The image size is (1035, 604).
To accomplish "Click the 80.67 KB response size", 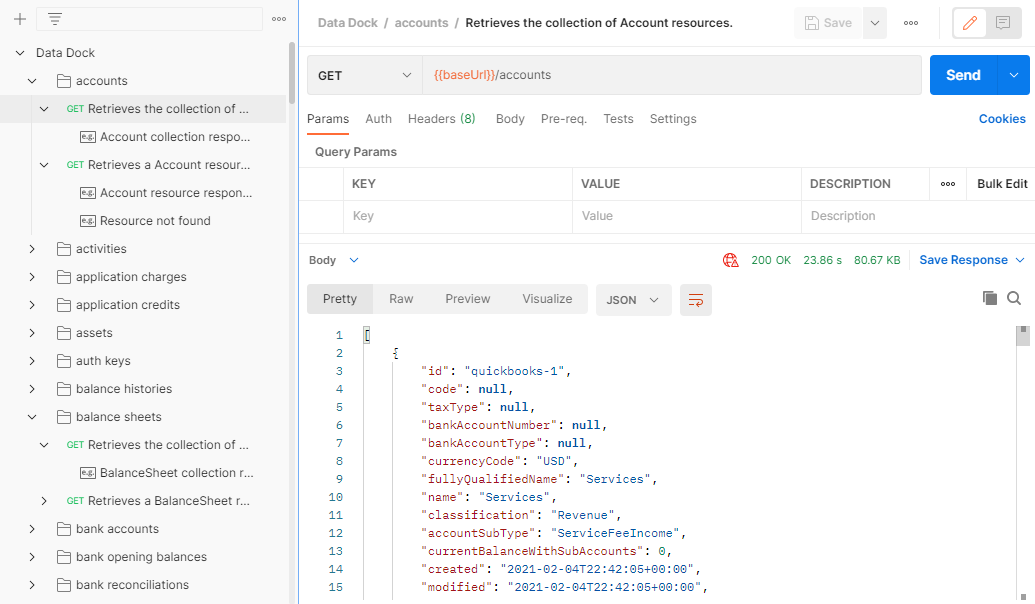I will pos(877,260).
